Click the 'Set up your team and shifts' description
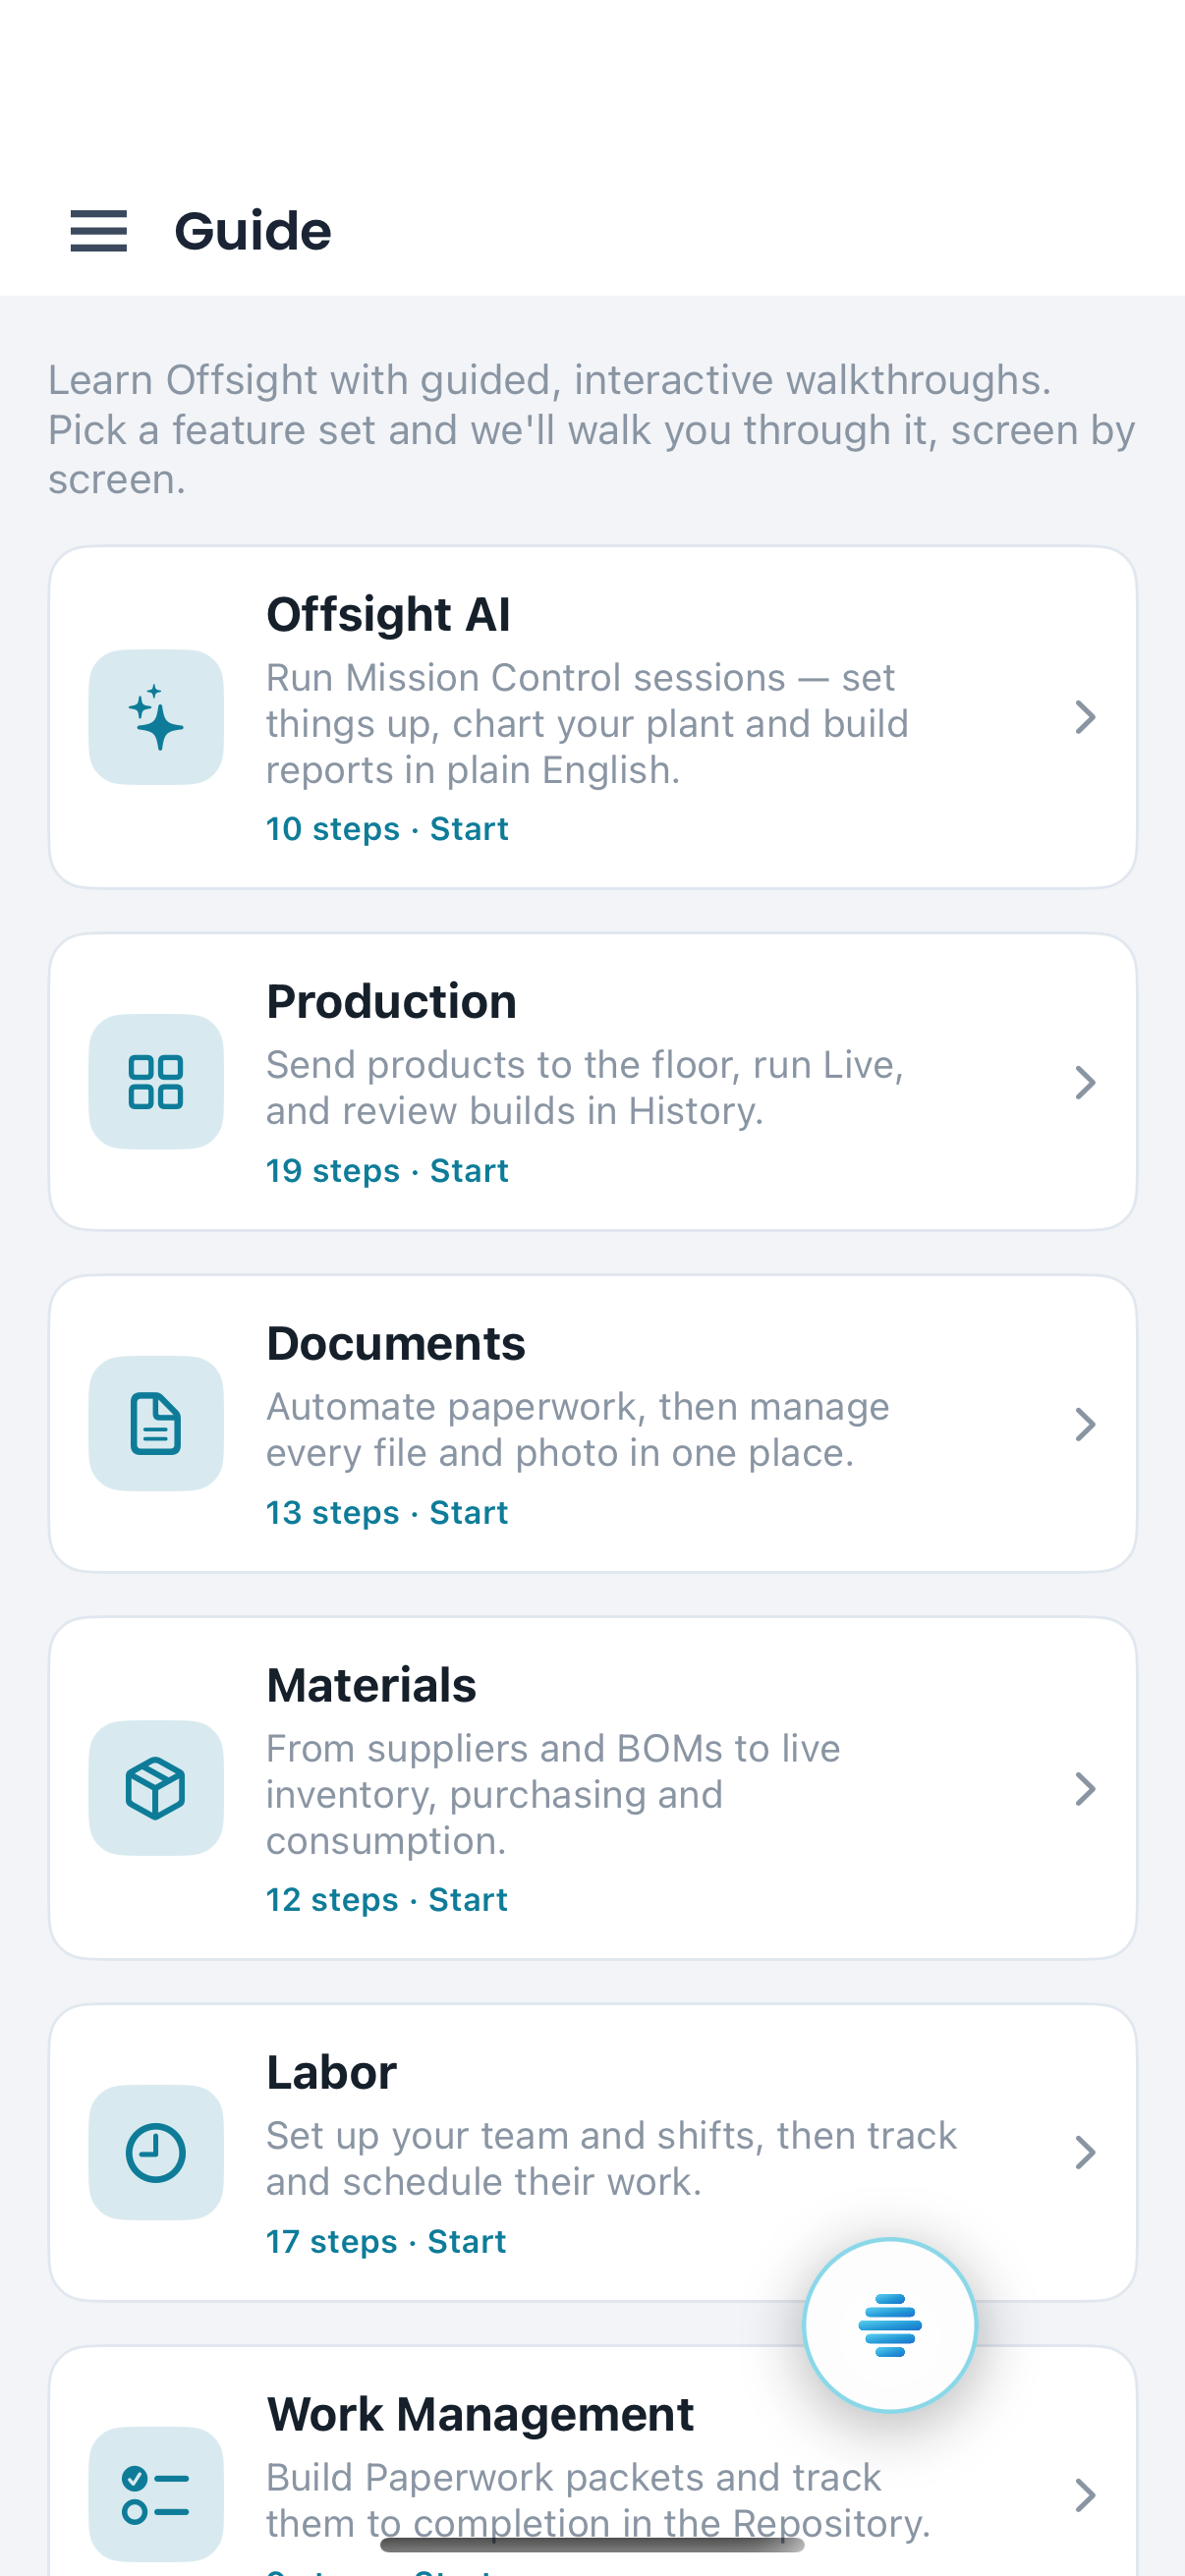The width and height of the screenshot is (1185, 2576). (611, 2158)
